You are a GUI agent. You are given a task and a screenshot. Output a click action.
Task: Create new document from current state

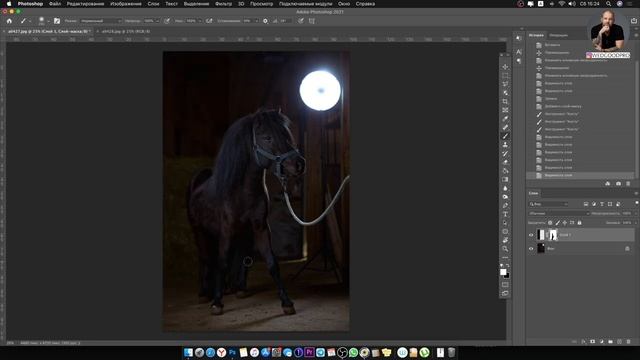pos(608,184)
